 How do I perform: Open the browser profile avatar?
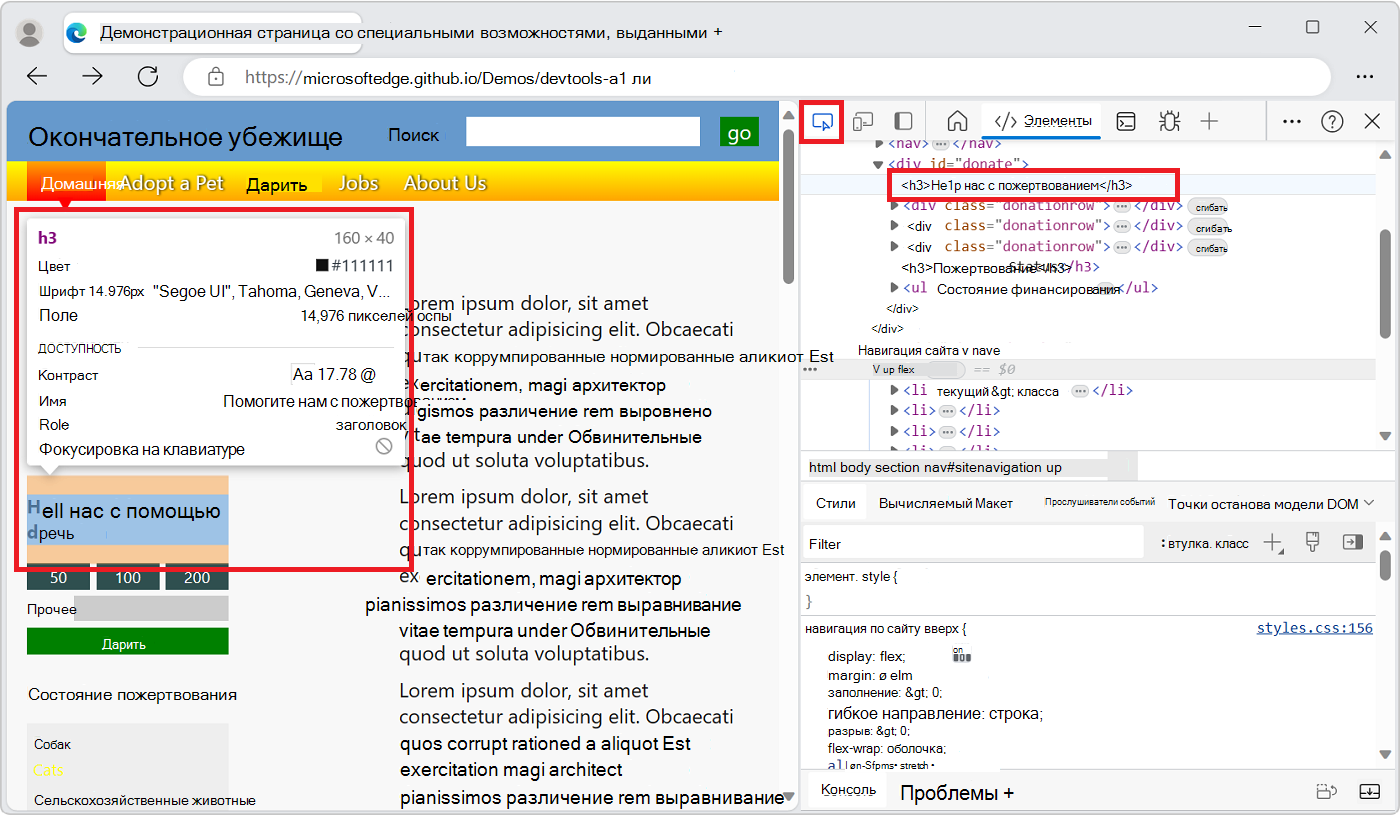pos(30,33)
